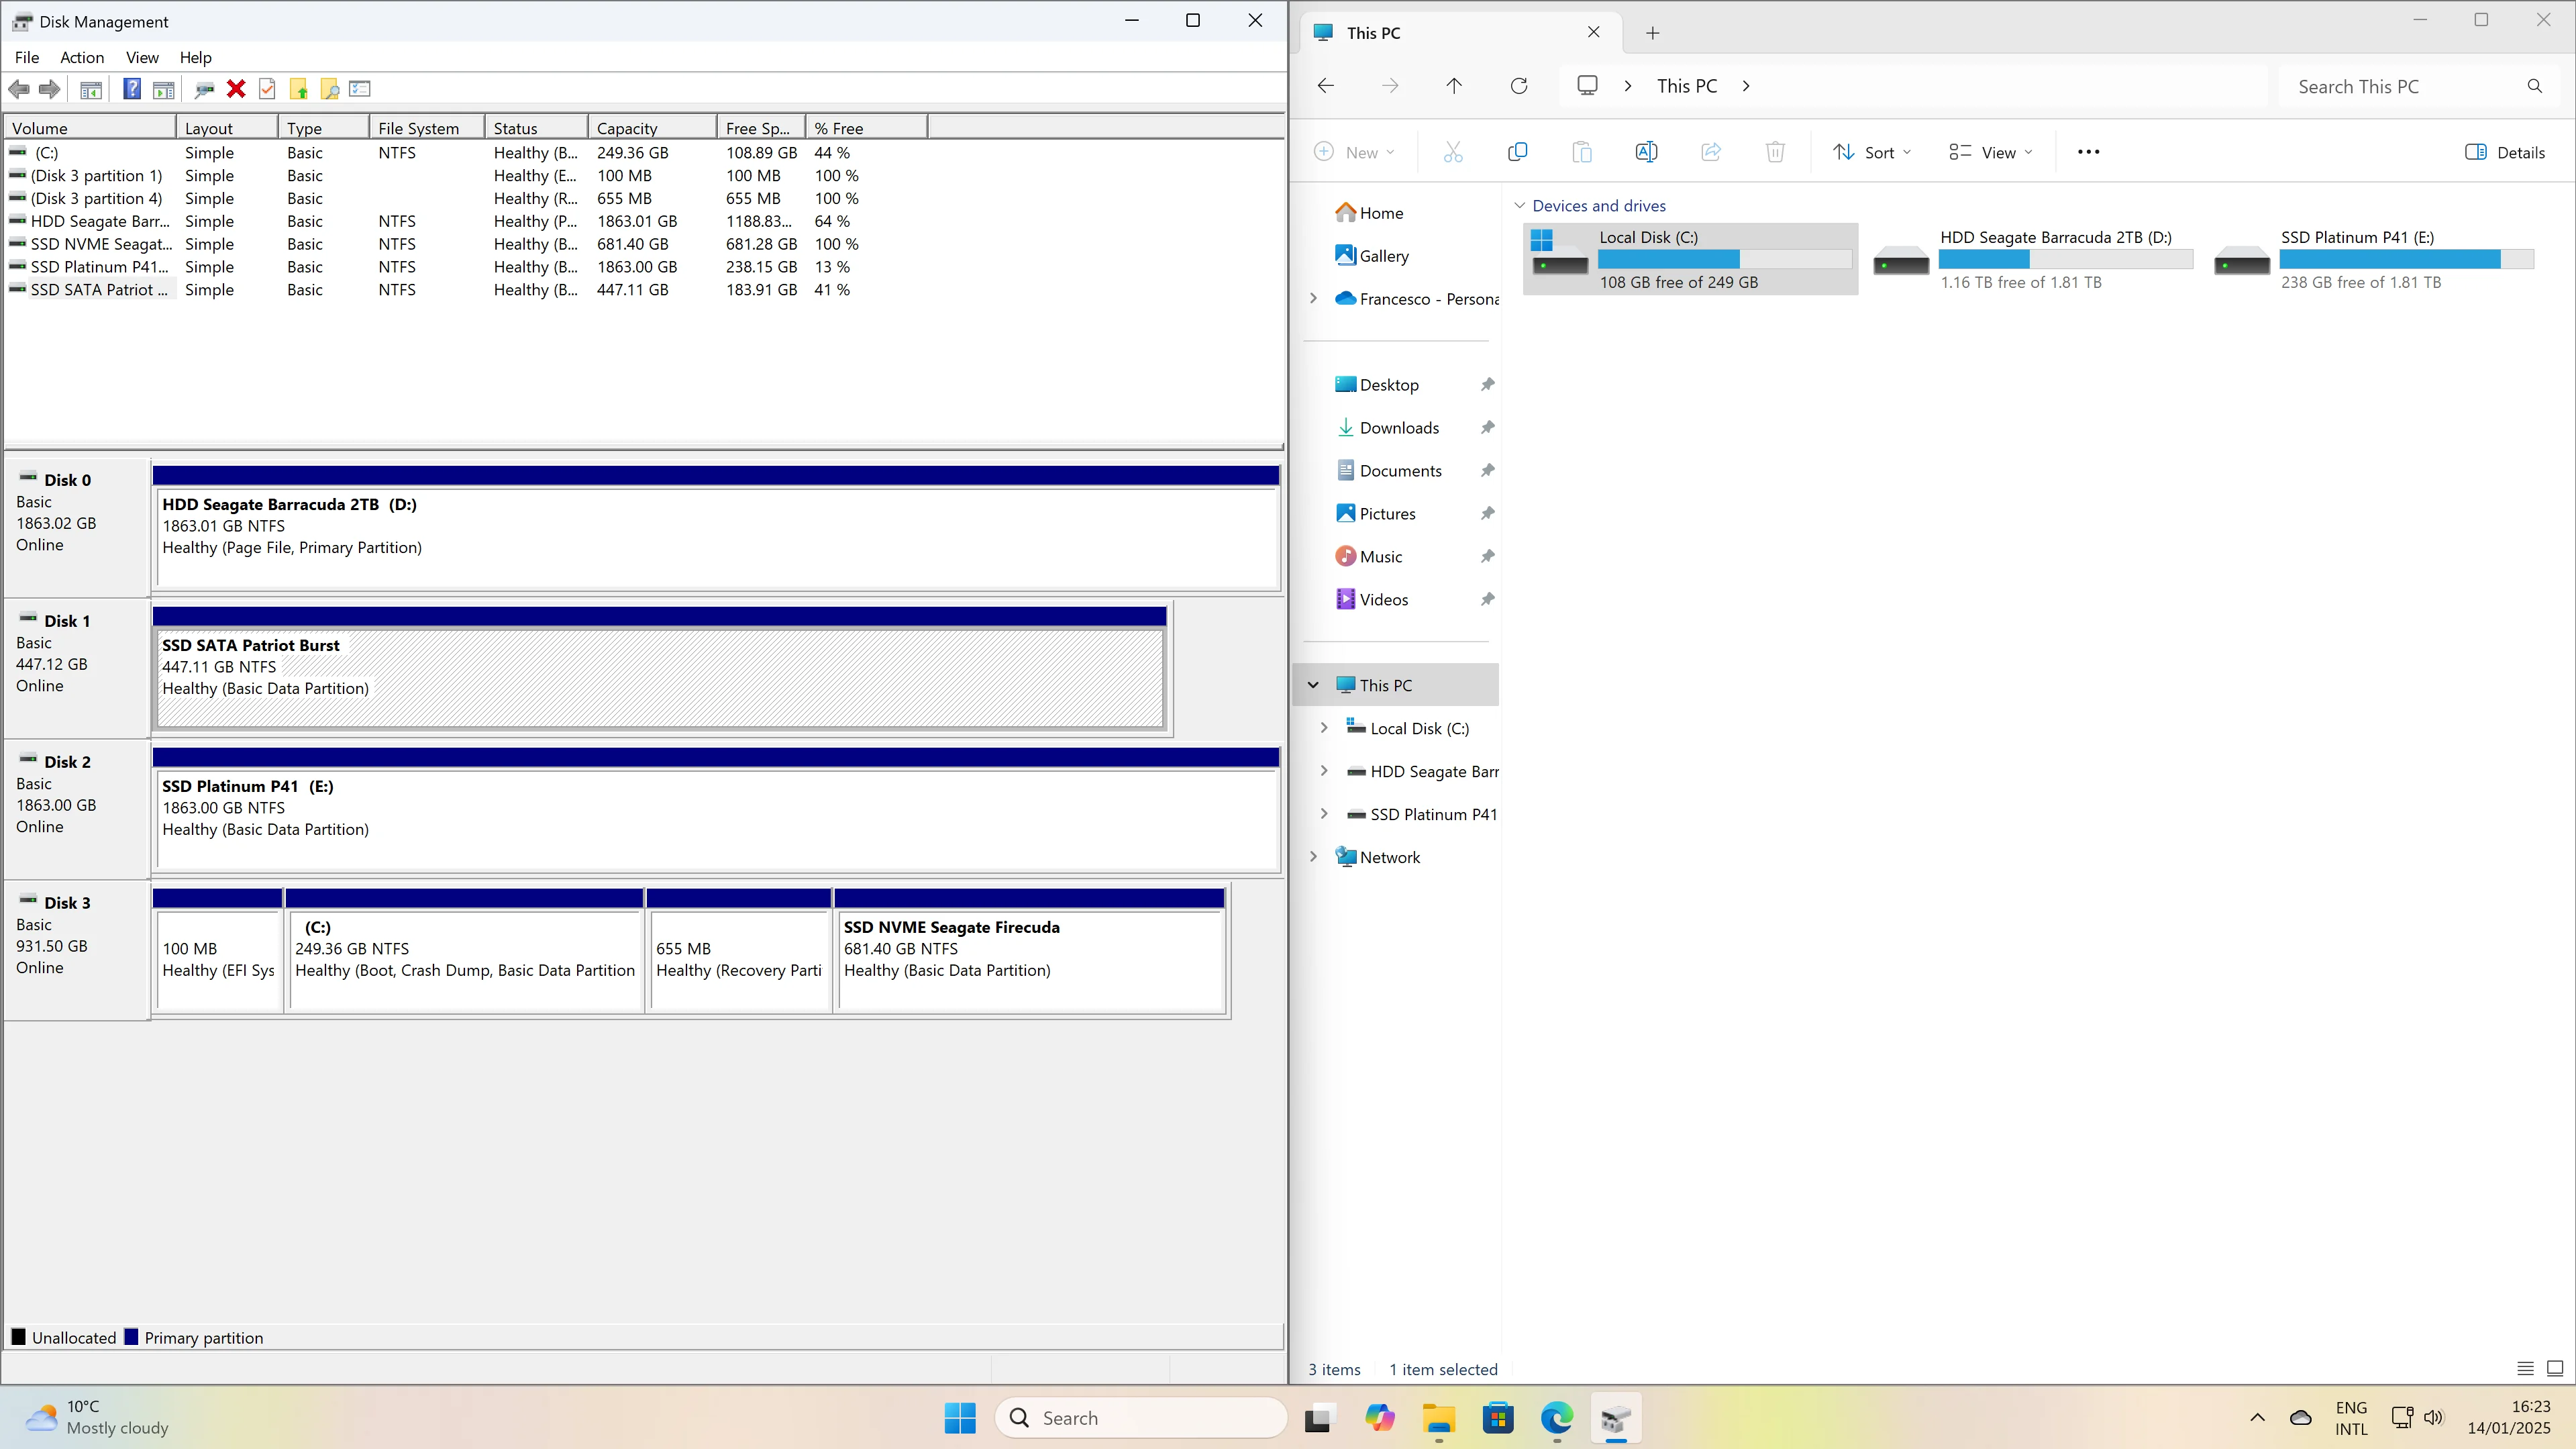Screen dimensions: 2576x1449
Task: Expand the Network tree node
Action: (x=1313, y=857)
